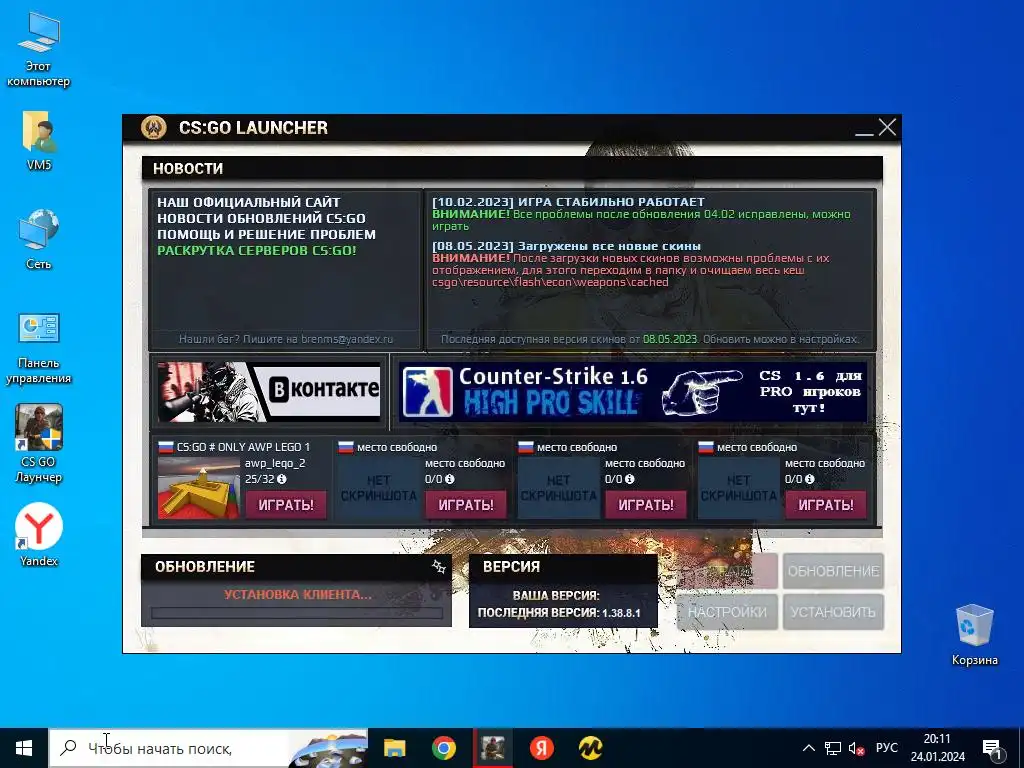Click the search highlights picture in taskbar search
The height and width of the screenshot is (768, 1024).
click(x=328, y=749)
